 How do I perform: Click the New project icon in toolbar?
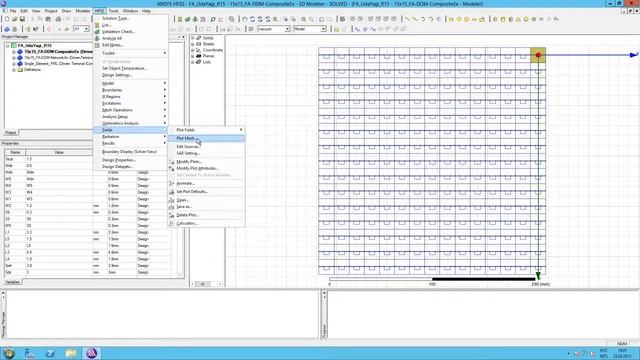coord(7,19)
